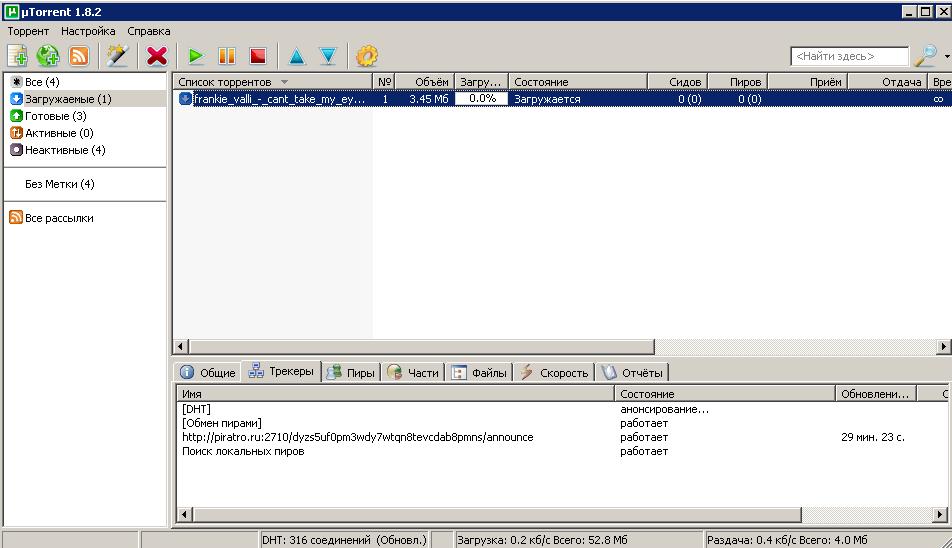Sort trackers by Состояние column header
This screenshot has width=952, height=548.
[725, 394]
